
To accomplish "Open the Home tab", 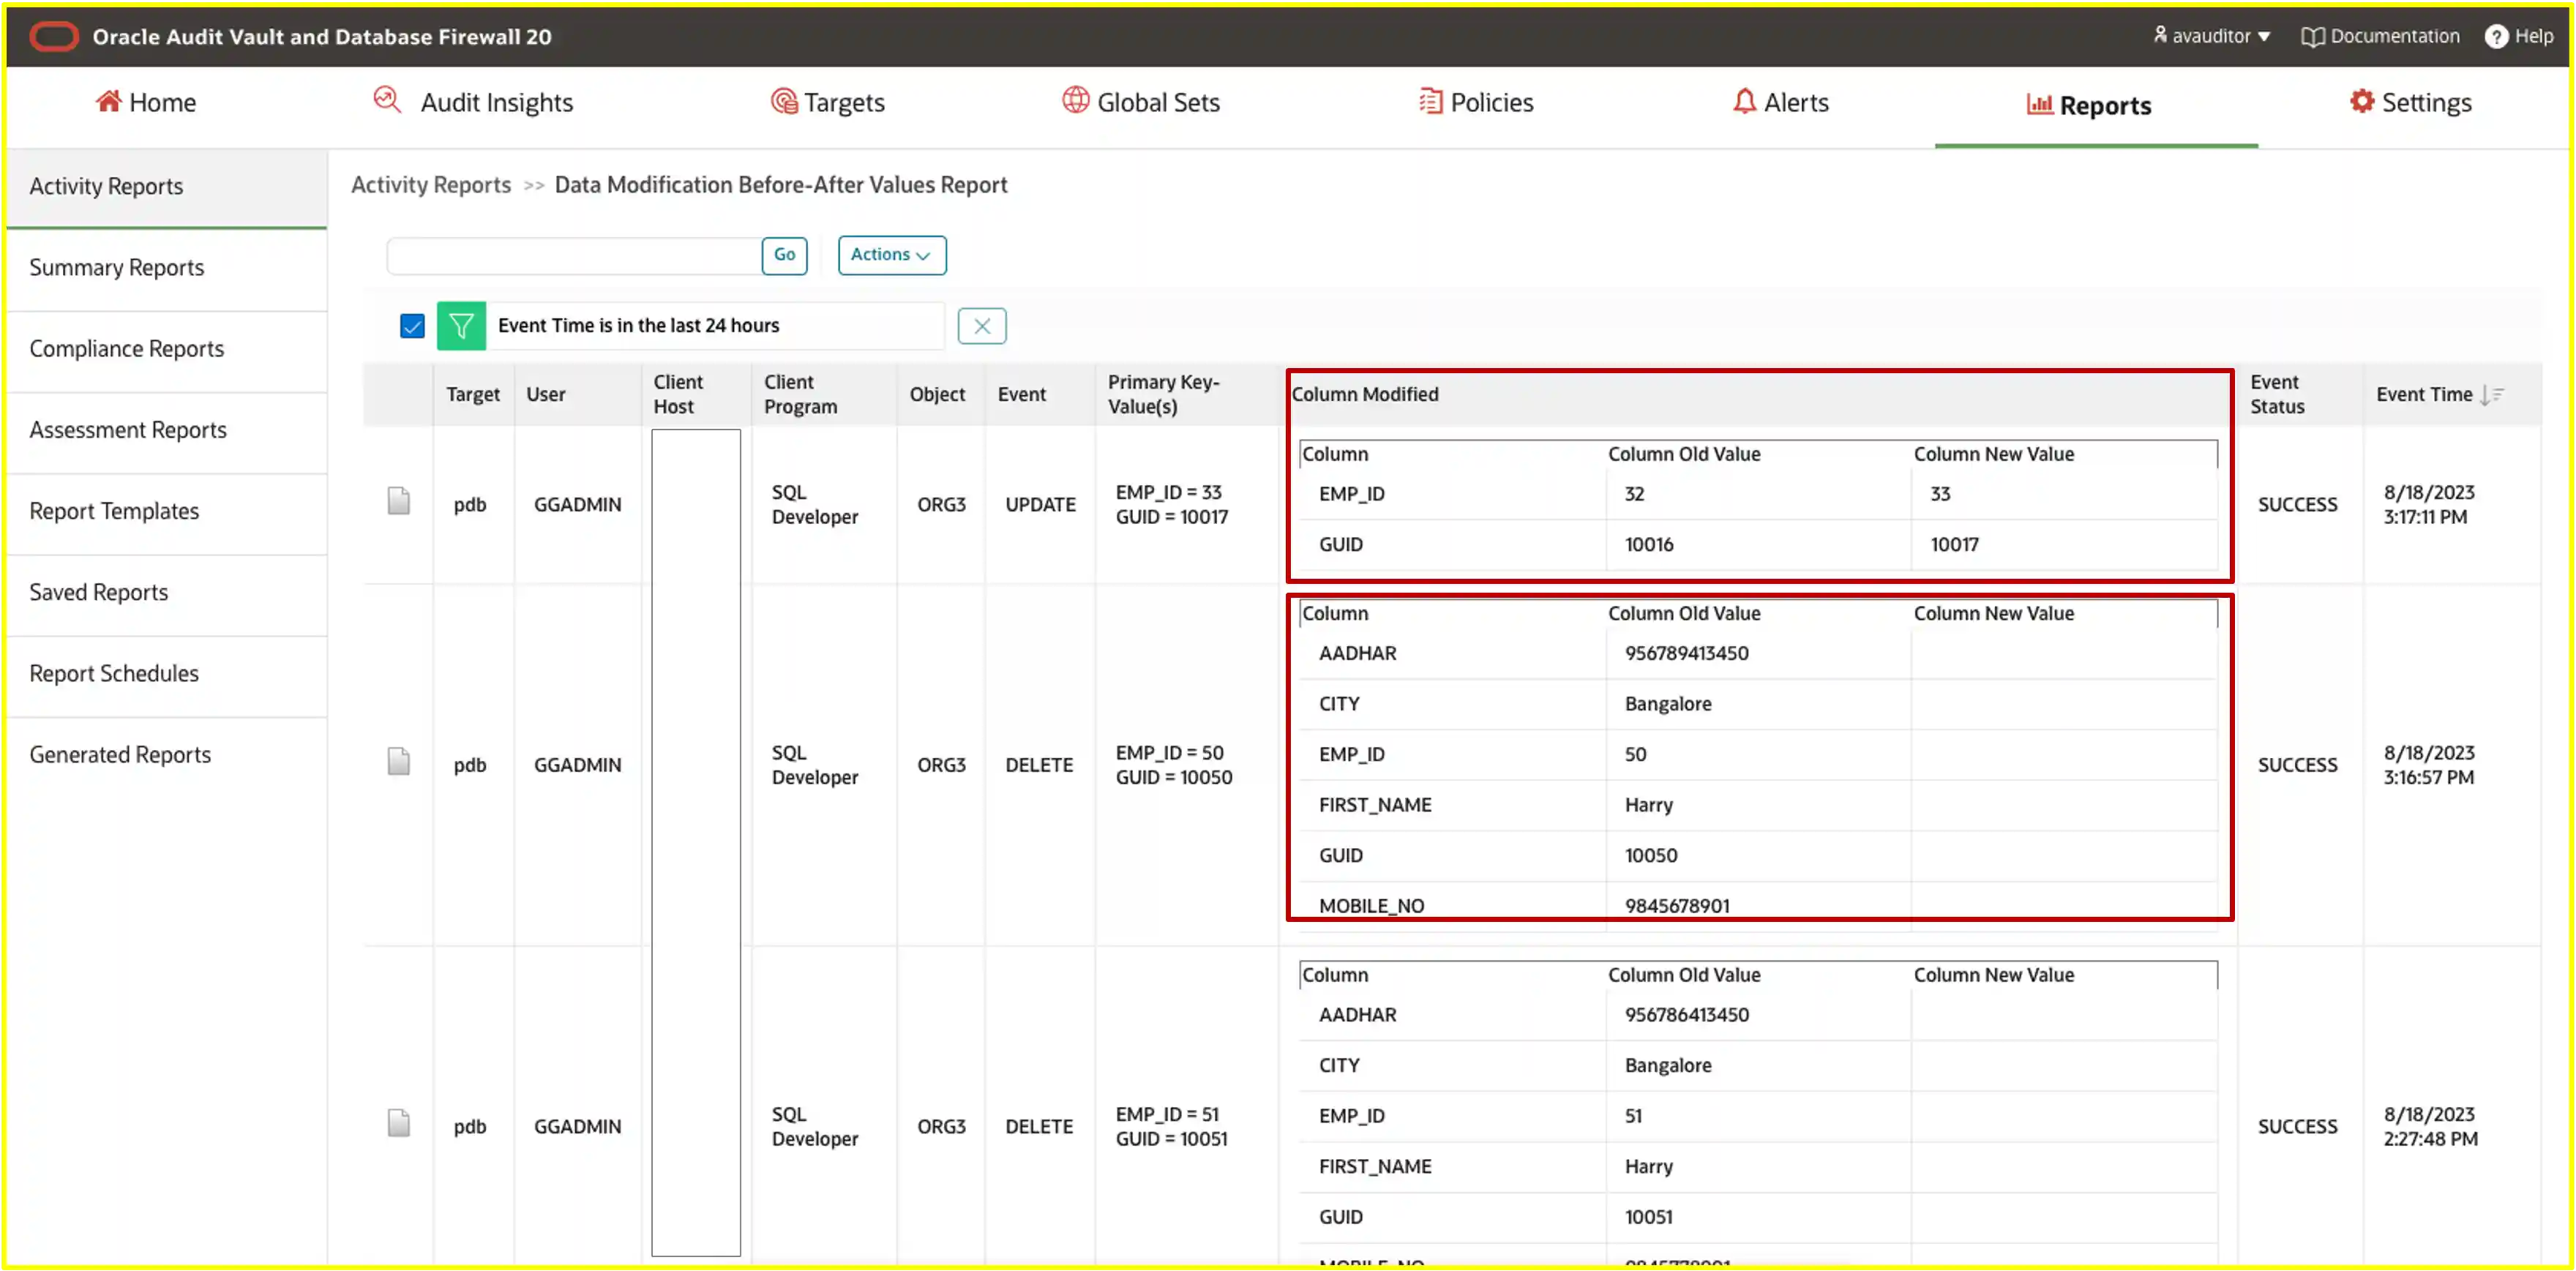I will pyautogui.click(x=146, y=102).
